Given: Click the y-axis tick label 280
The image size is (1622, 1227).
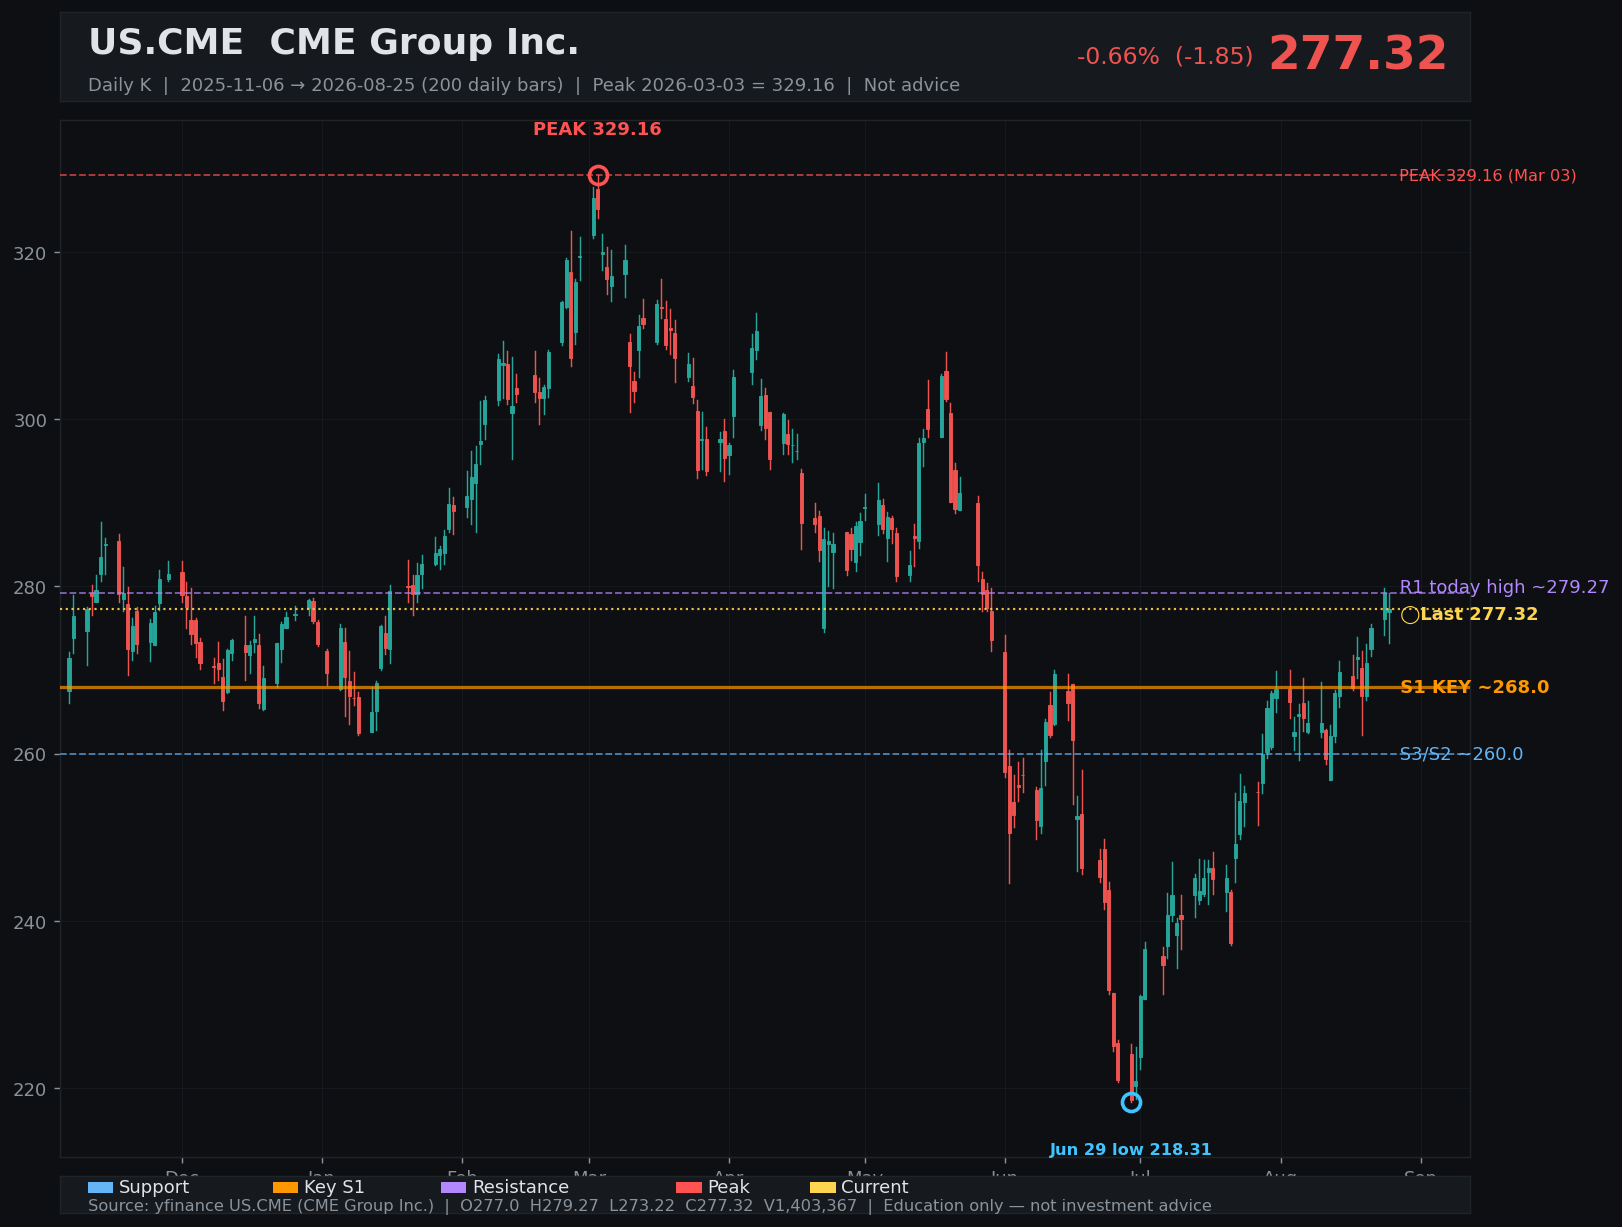Looking at the screenshot, I should click(x=29, y=588).
